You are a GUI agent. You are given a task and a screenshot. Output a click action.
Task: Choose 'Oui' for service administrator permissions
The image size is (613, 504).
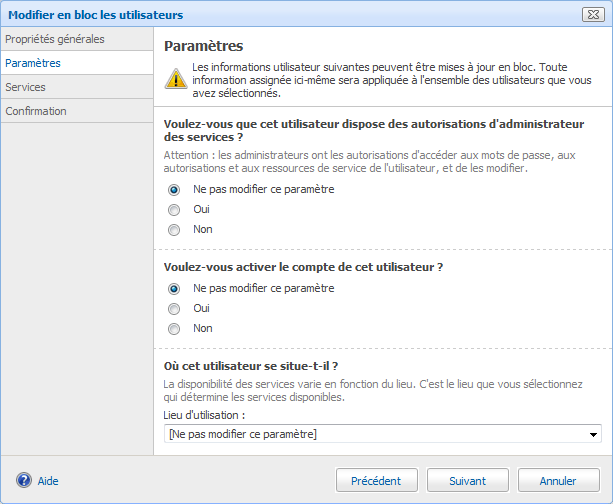[x=174, y=210]
